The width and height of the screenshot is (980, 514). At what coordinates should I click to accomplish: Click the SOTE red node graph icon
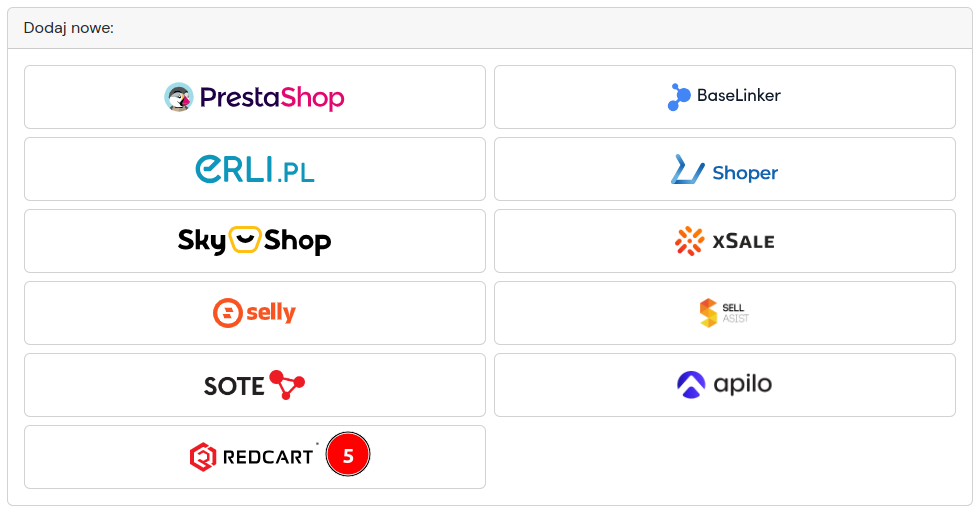287,385
